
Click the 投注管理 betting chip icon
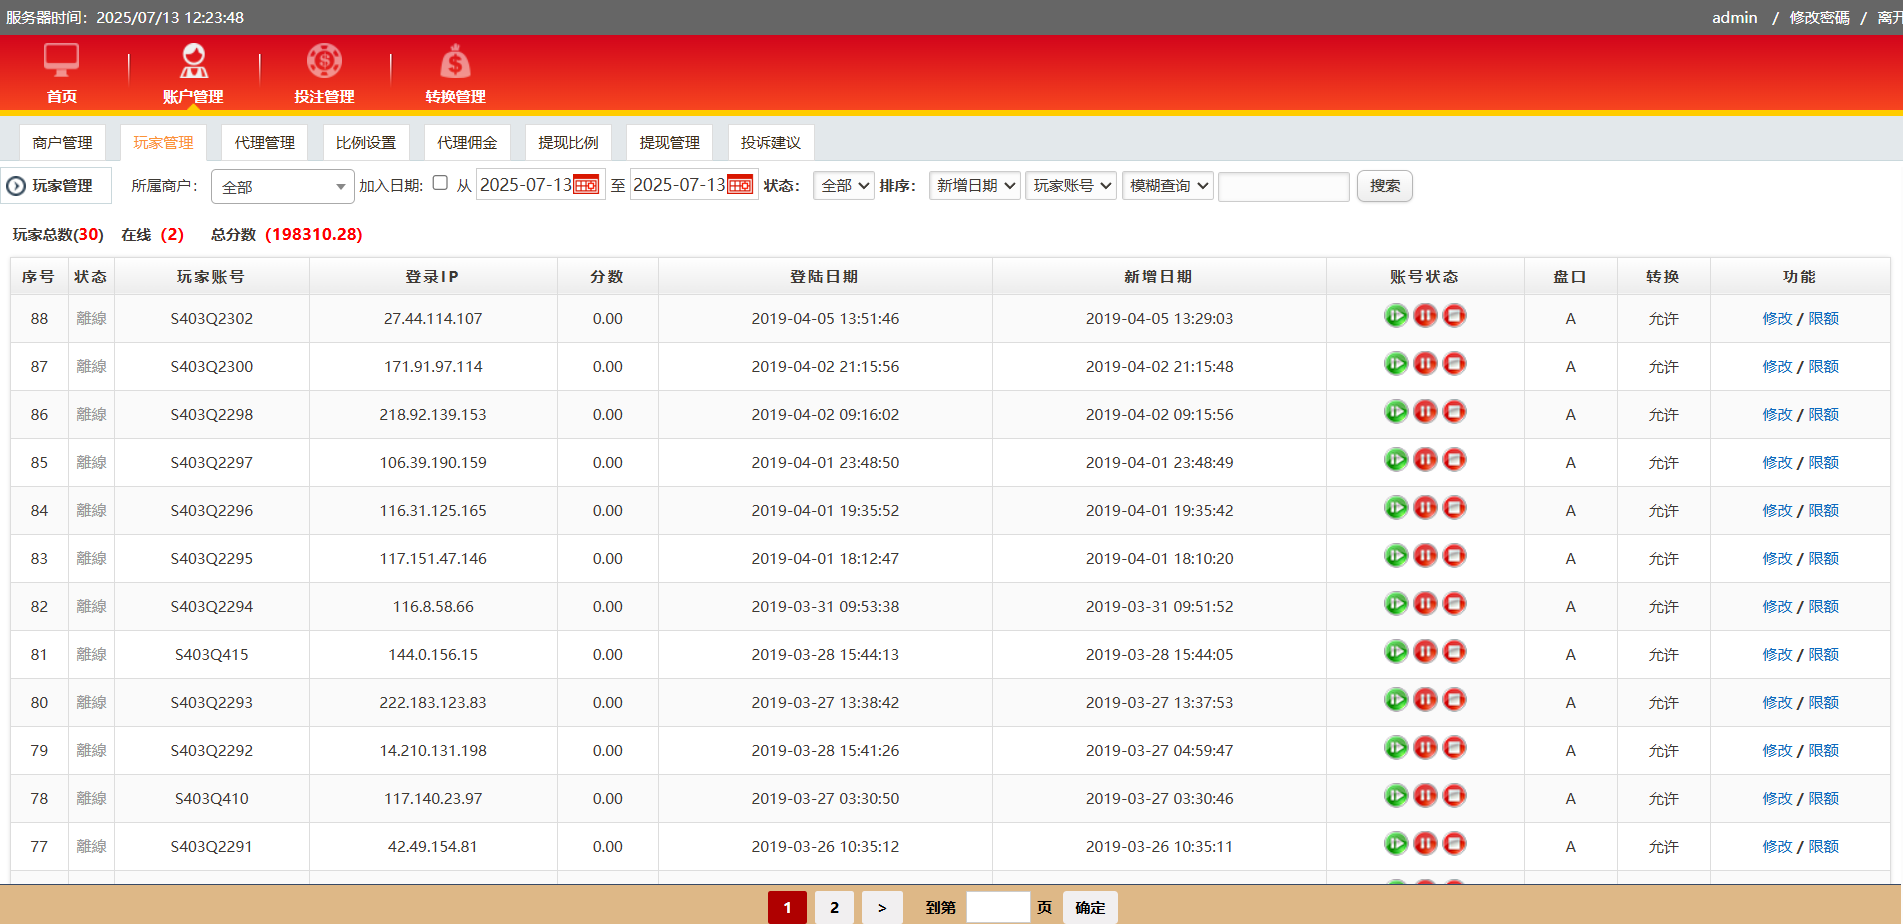(324, 62)
